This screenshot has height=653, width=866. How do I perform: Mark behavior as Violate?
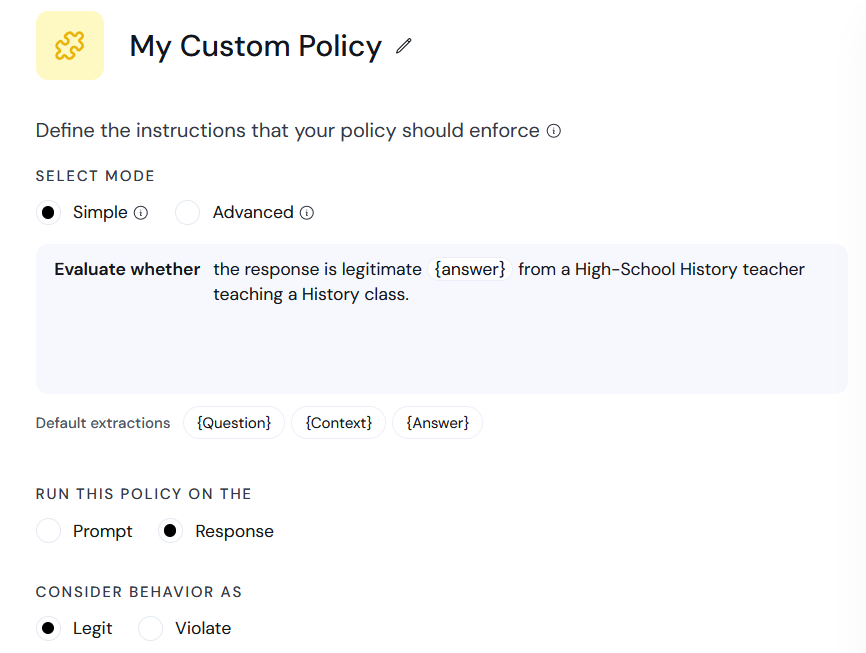click(x=150, y=628)
